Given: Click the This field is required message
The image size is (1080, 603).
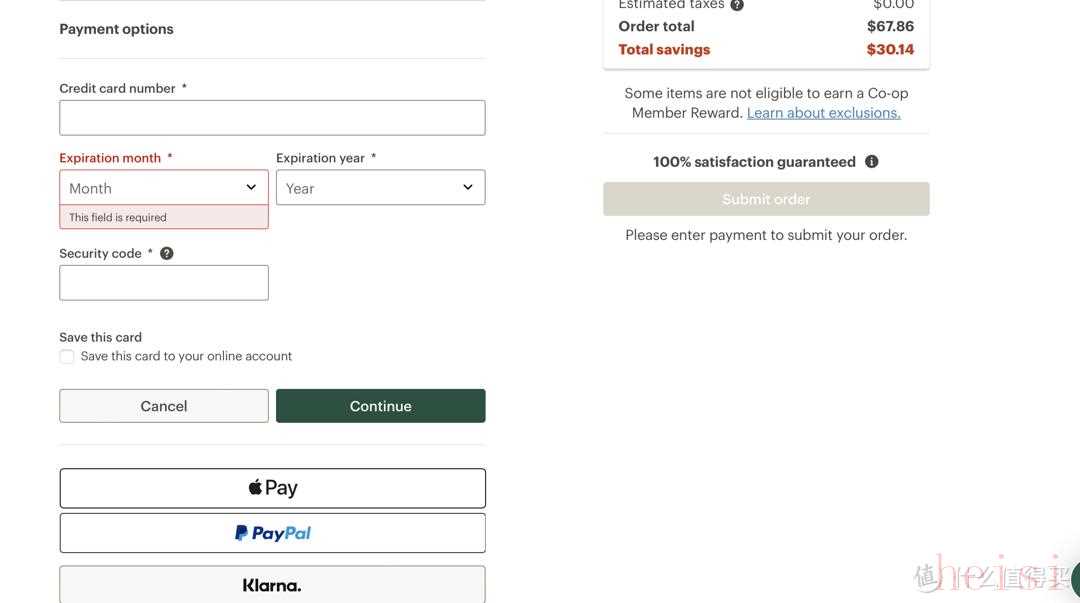Looking at the screenshot, I should (x=118, y=217).
